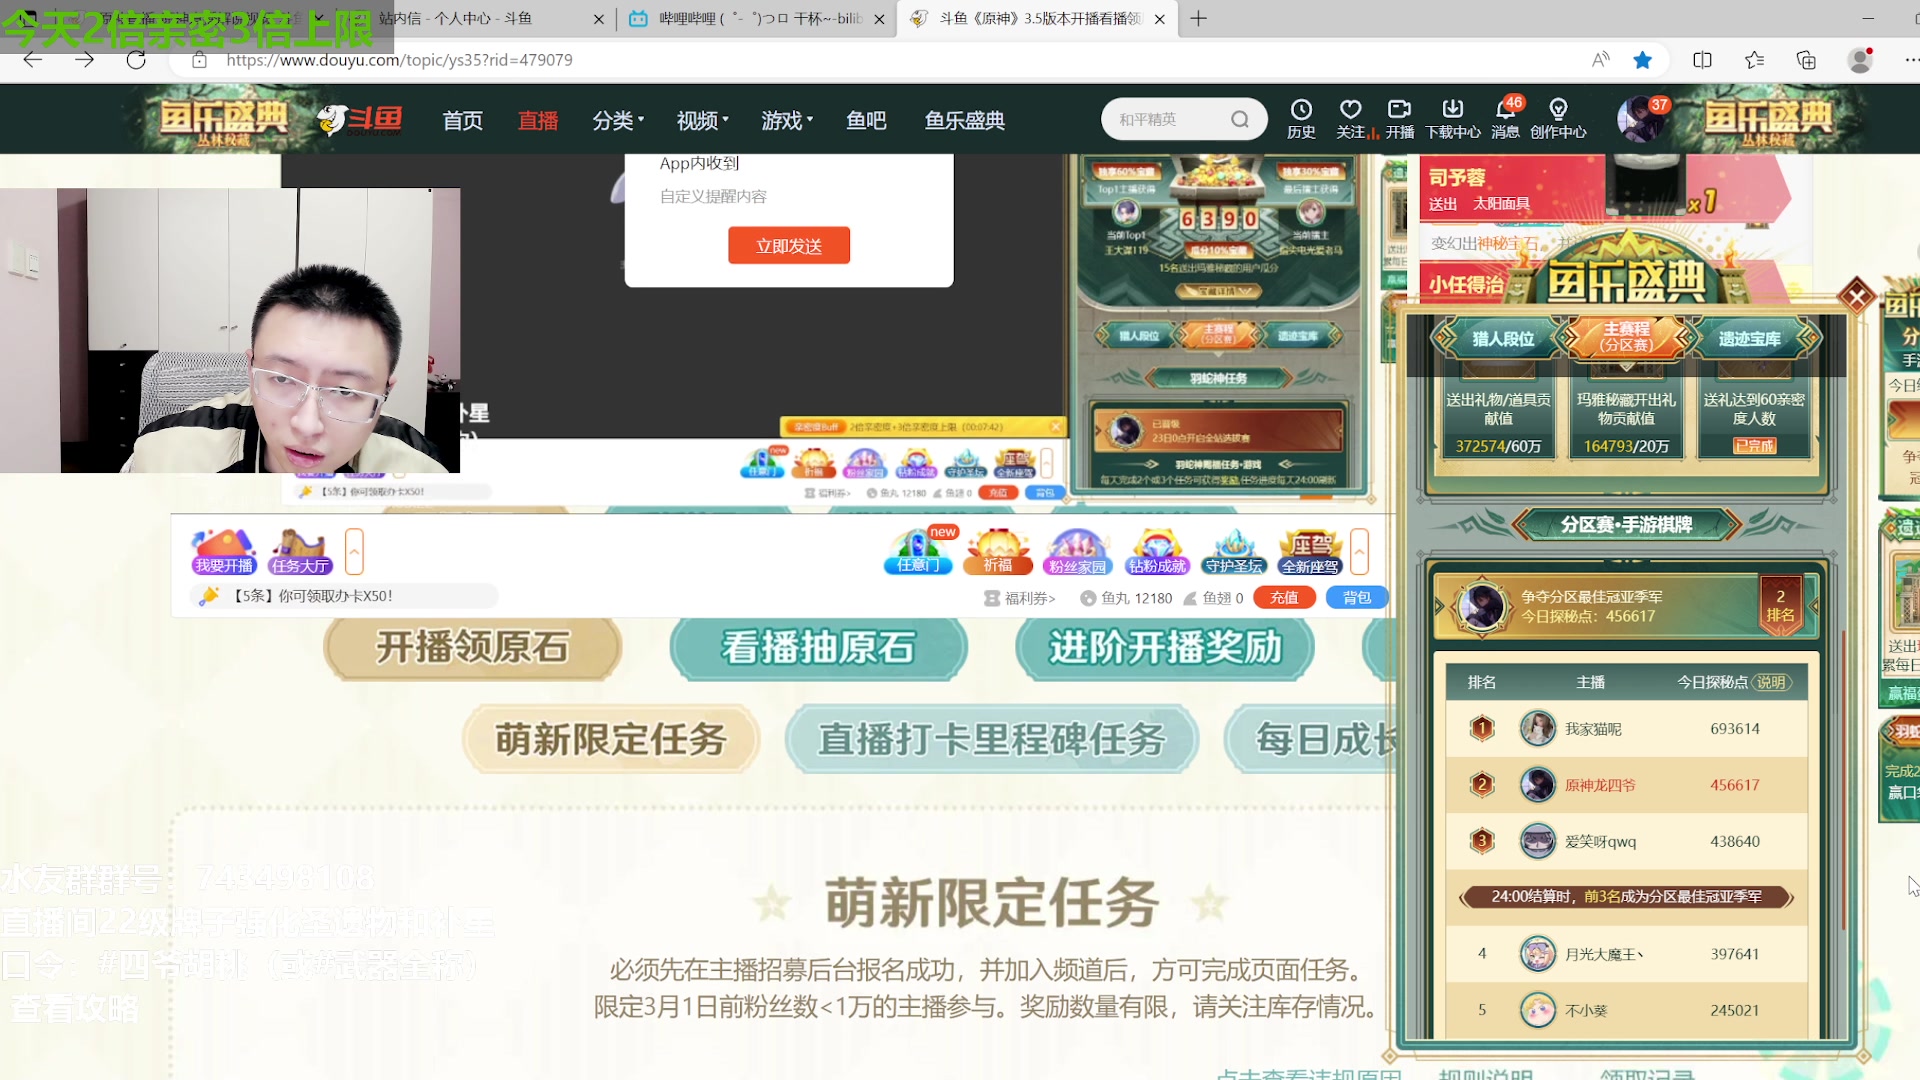Image resolution: width=1920 pixels, height=1080 pixels.
Task: Open the 守护圣坛 icon
Action: [x=1234, y=552]
